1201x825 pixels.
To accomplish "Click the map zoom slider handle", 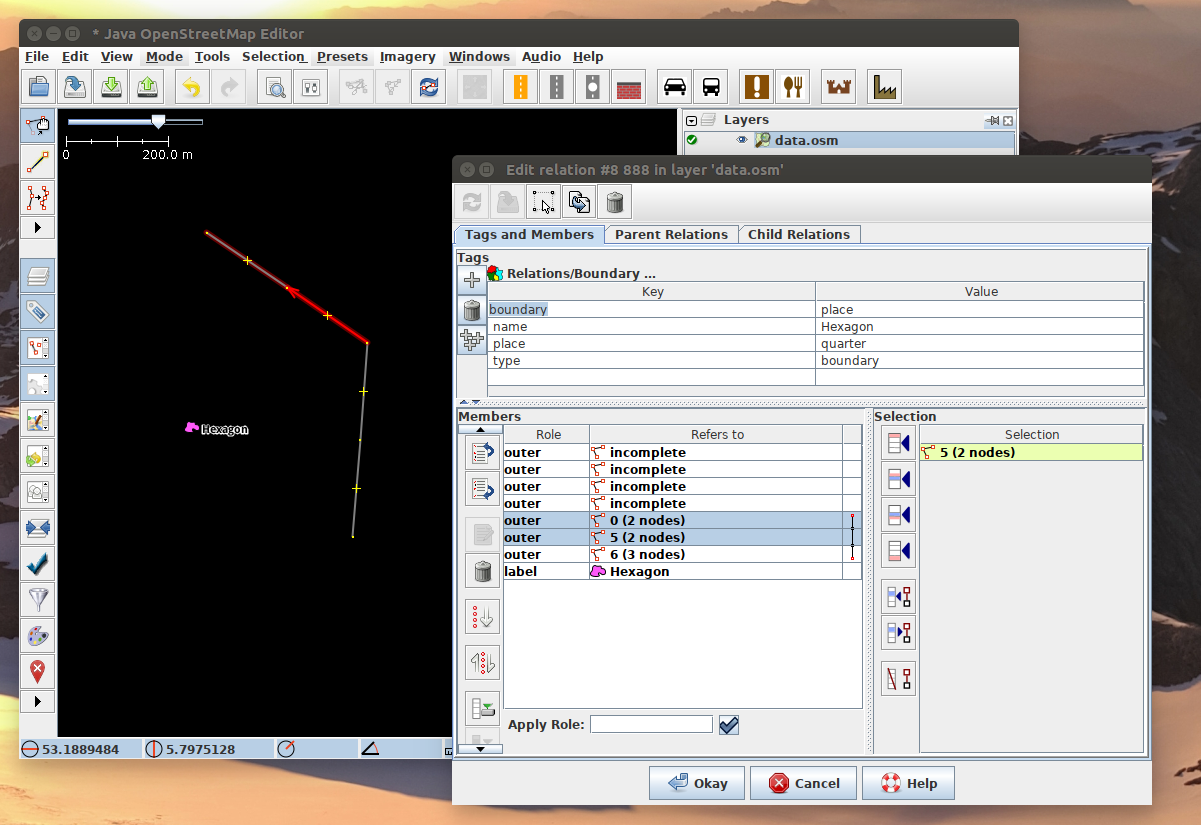I will (x=158, y=121).
